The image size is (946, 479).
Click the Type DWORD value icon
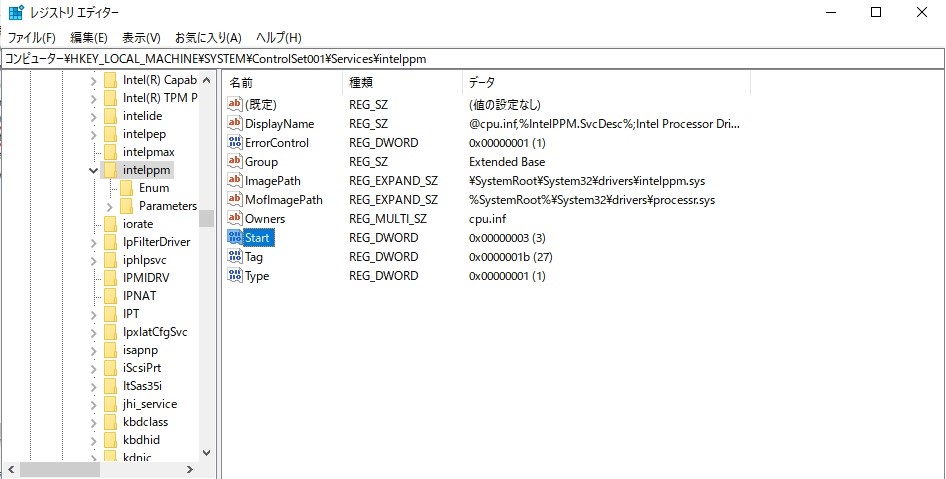[234, 276]
